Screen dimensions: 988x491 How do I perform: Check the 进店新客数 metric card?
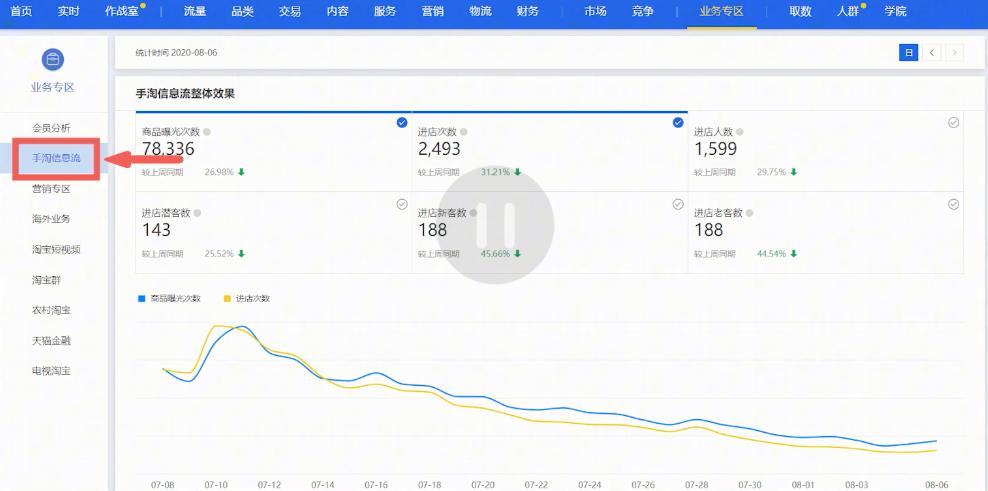[678, 204]
